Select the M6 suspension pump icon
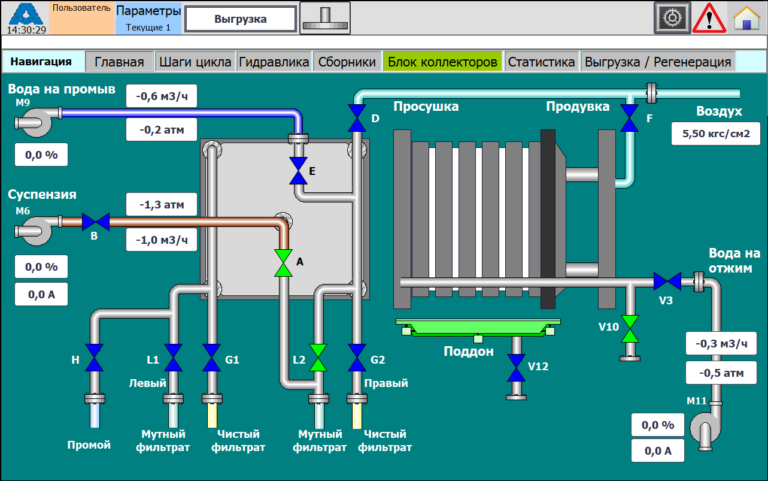The width and height of the screenshot is (768, 481). [33, 231]
